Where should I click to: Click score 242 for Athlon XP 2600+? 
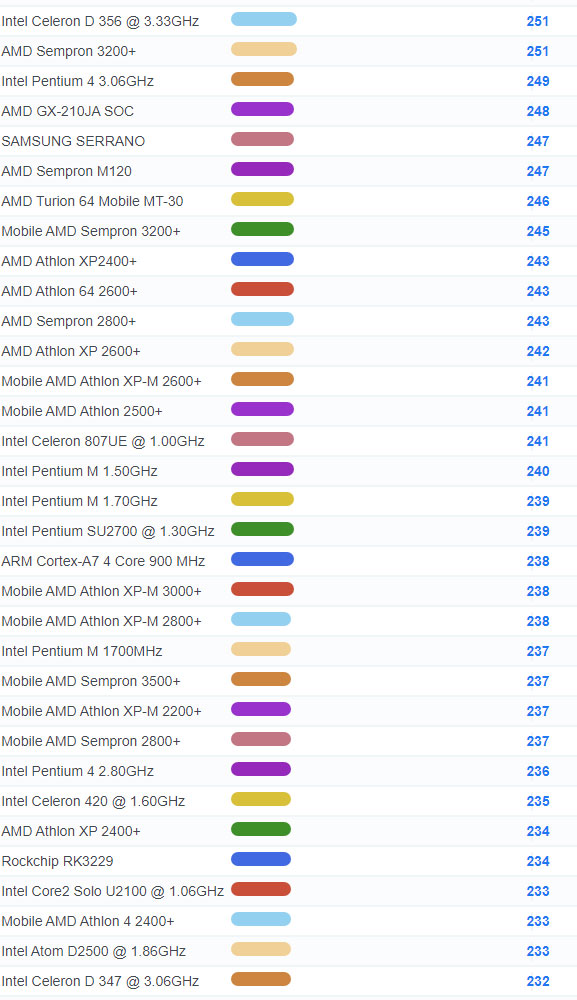[537, 351]
